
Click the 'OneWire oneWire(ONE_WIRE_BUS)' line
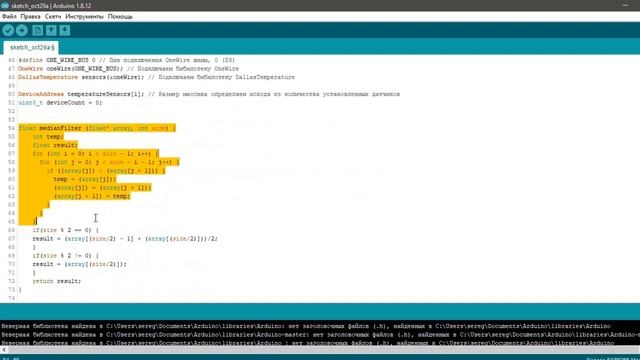tap(129, 69)
